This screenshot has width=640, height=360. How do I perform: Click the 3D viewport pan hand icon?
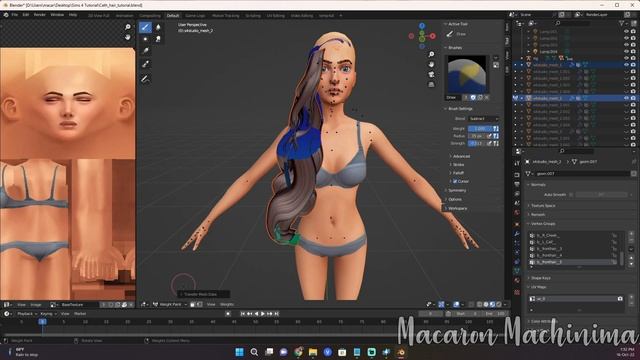click(x=431, y=64)
